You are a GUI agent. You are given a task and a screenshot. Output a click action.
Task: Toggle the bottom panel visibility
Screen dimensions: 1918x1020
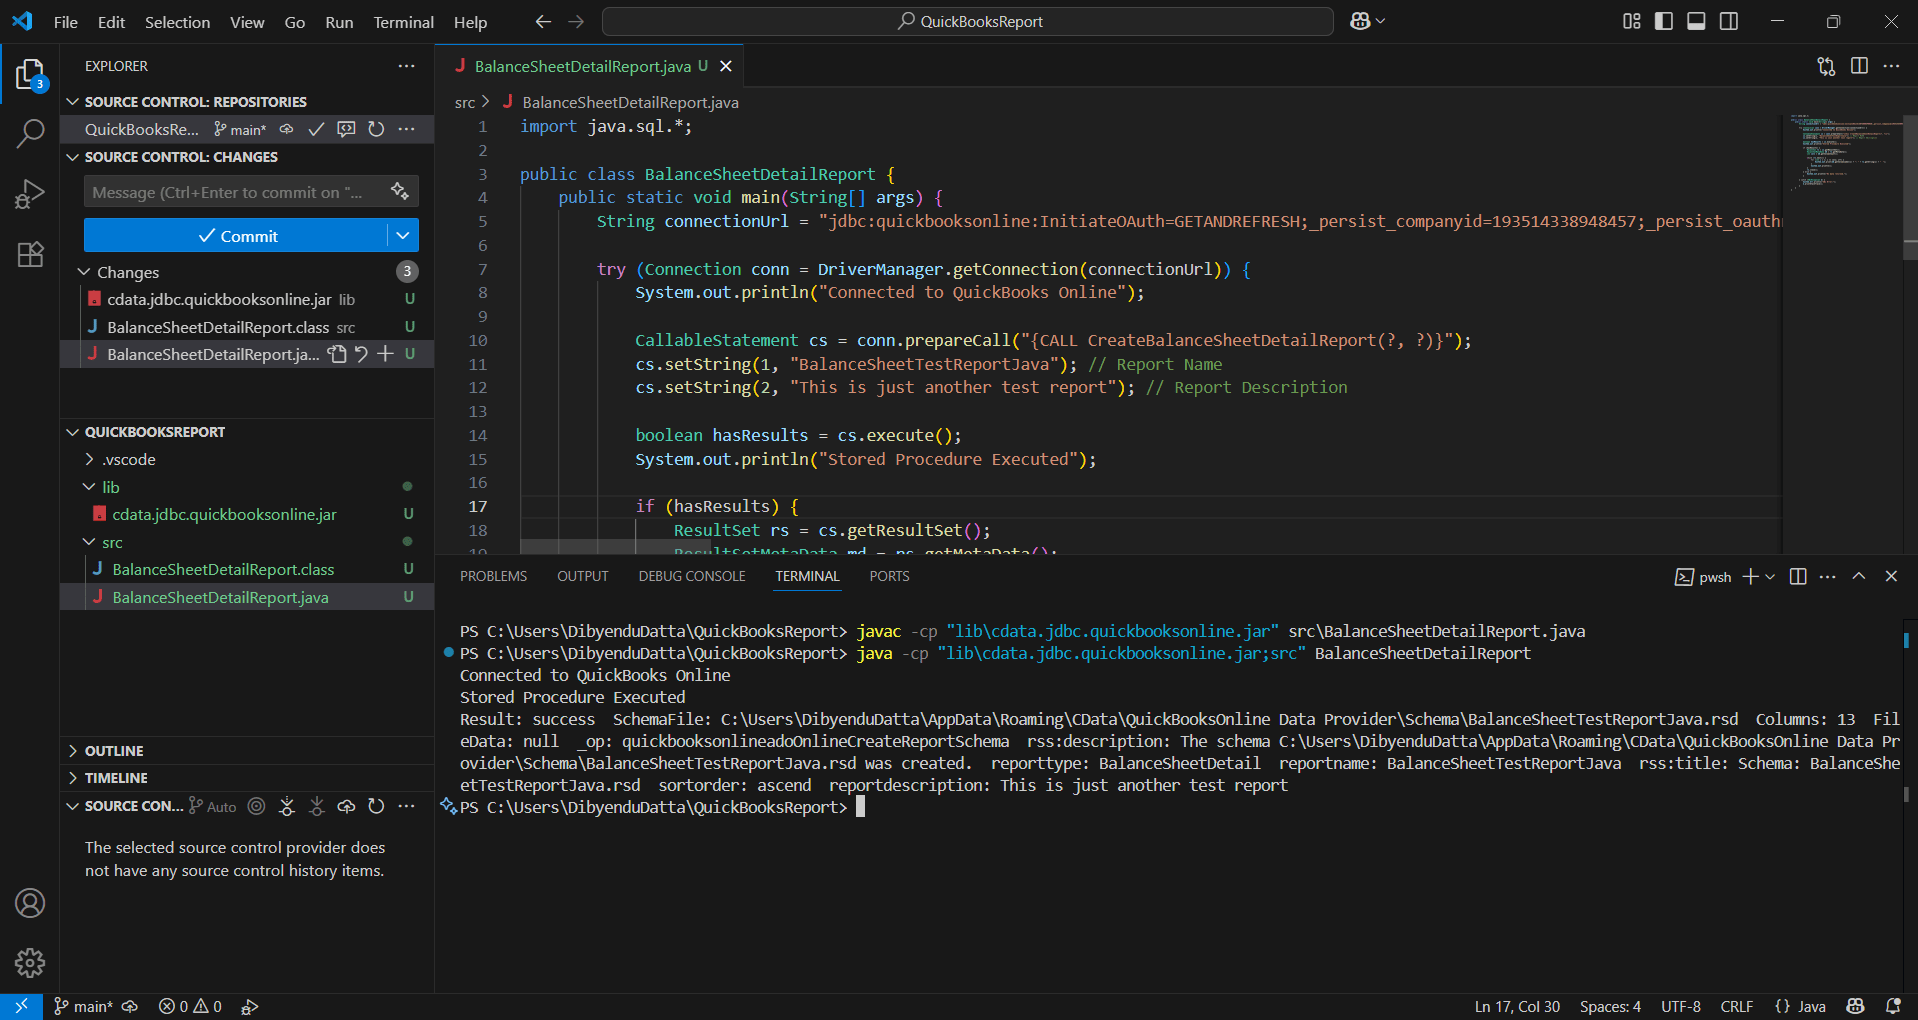[1696, 21]
